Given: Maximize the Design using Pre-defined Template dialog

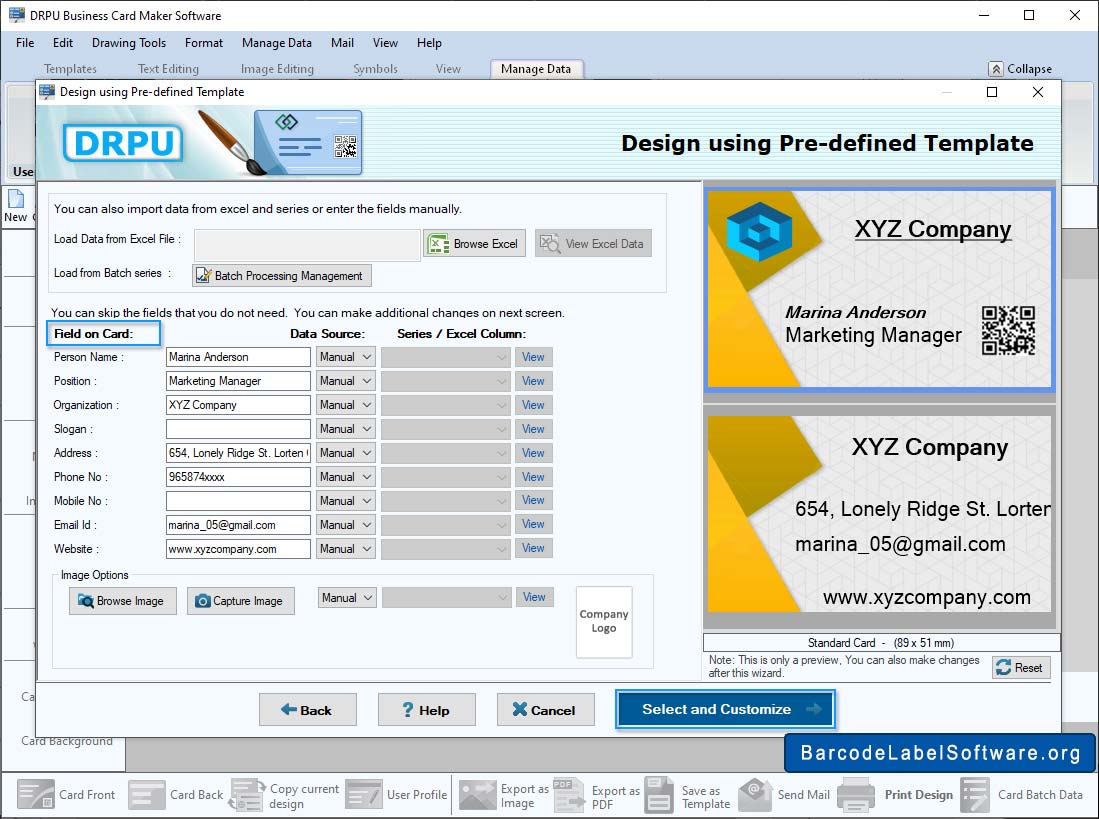Looking at the screenshot, I should (x=992, y=92).
